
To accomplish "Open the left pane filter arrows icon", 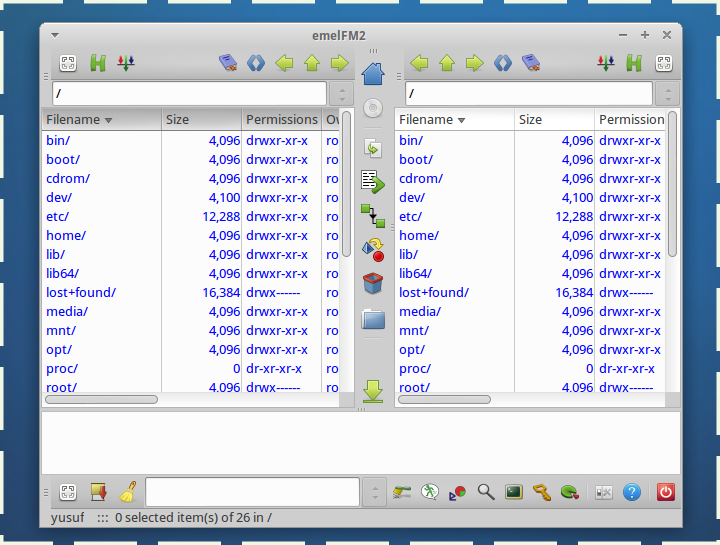I will coord(126,63).
